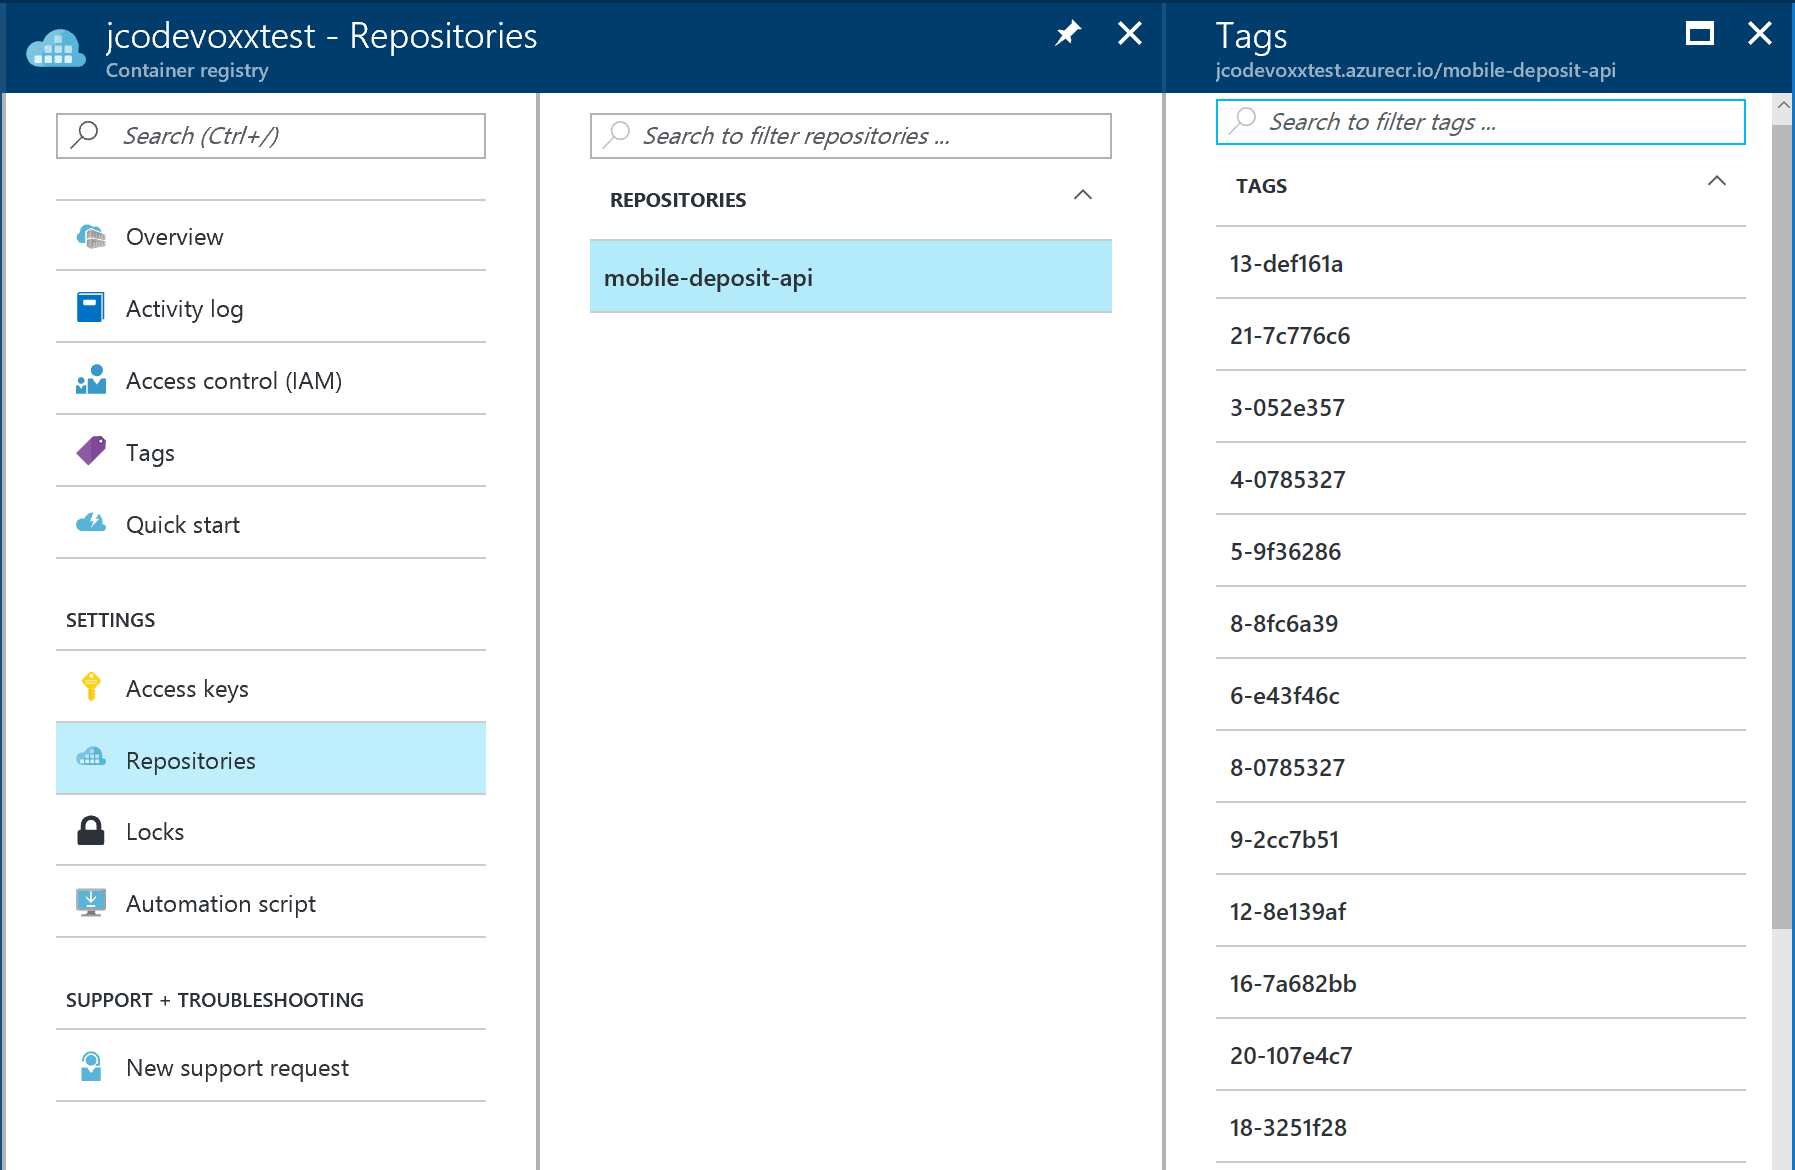Click magnifier icon in tags filter box
Viewport: 1795px width, 1170px height.
pyautogui.click(x=1243, y=120)
